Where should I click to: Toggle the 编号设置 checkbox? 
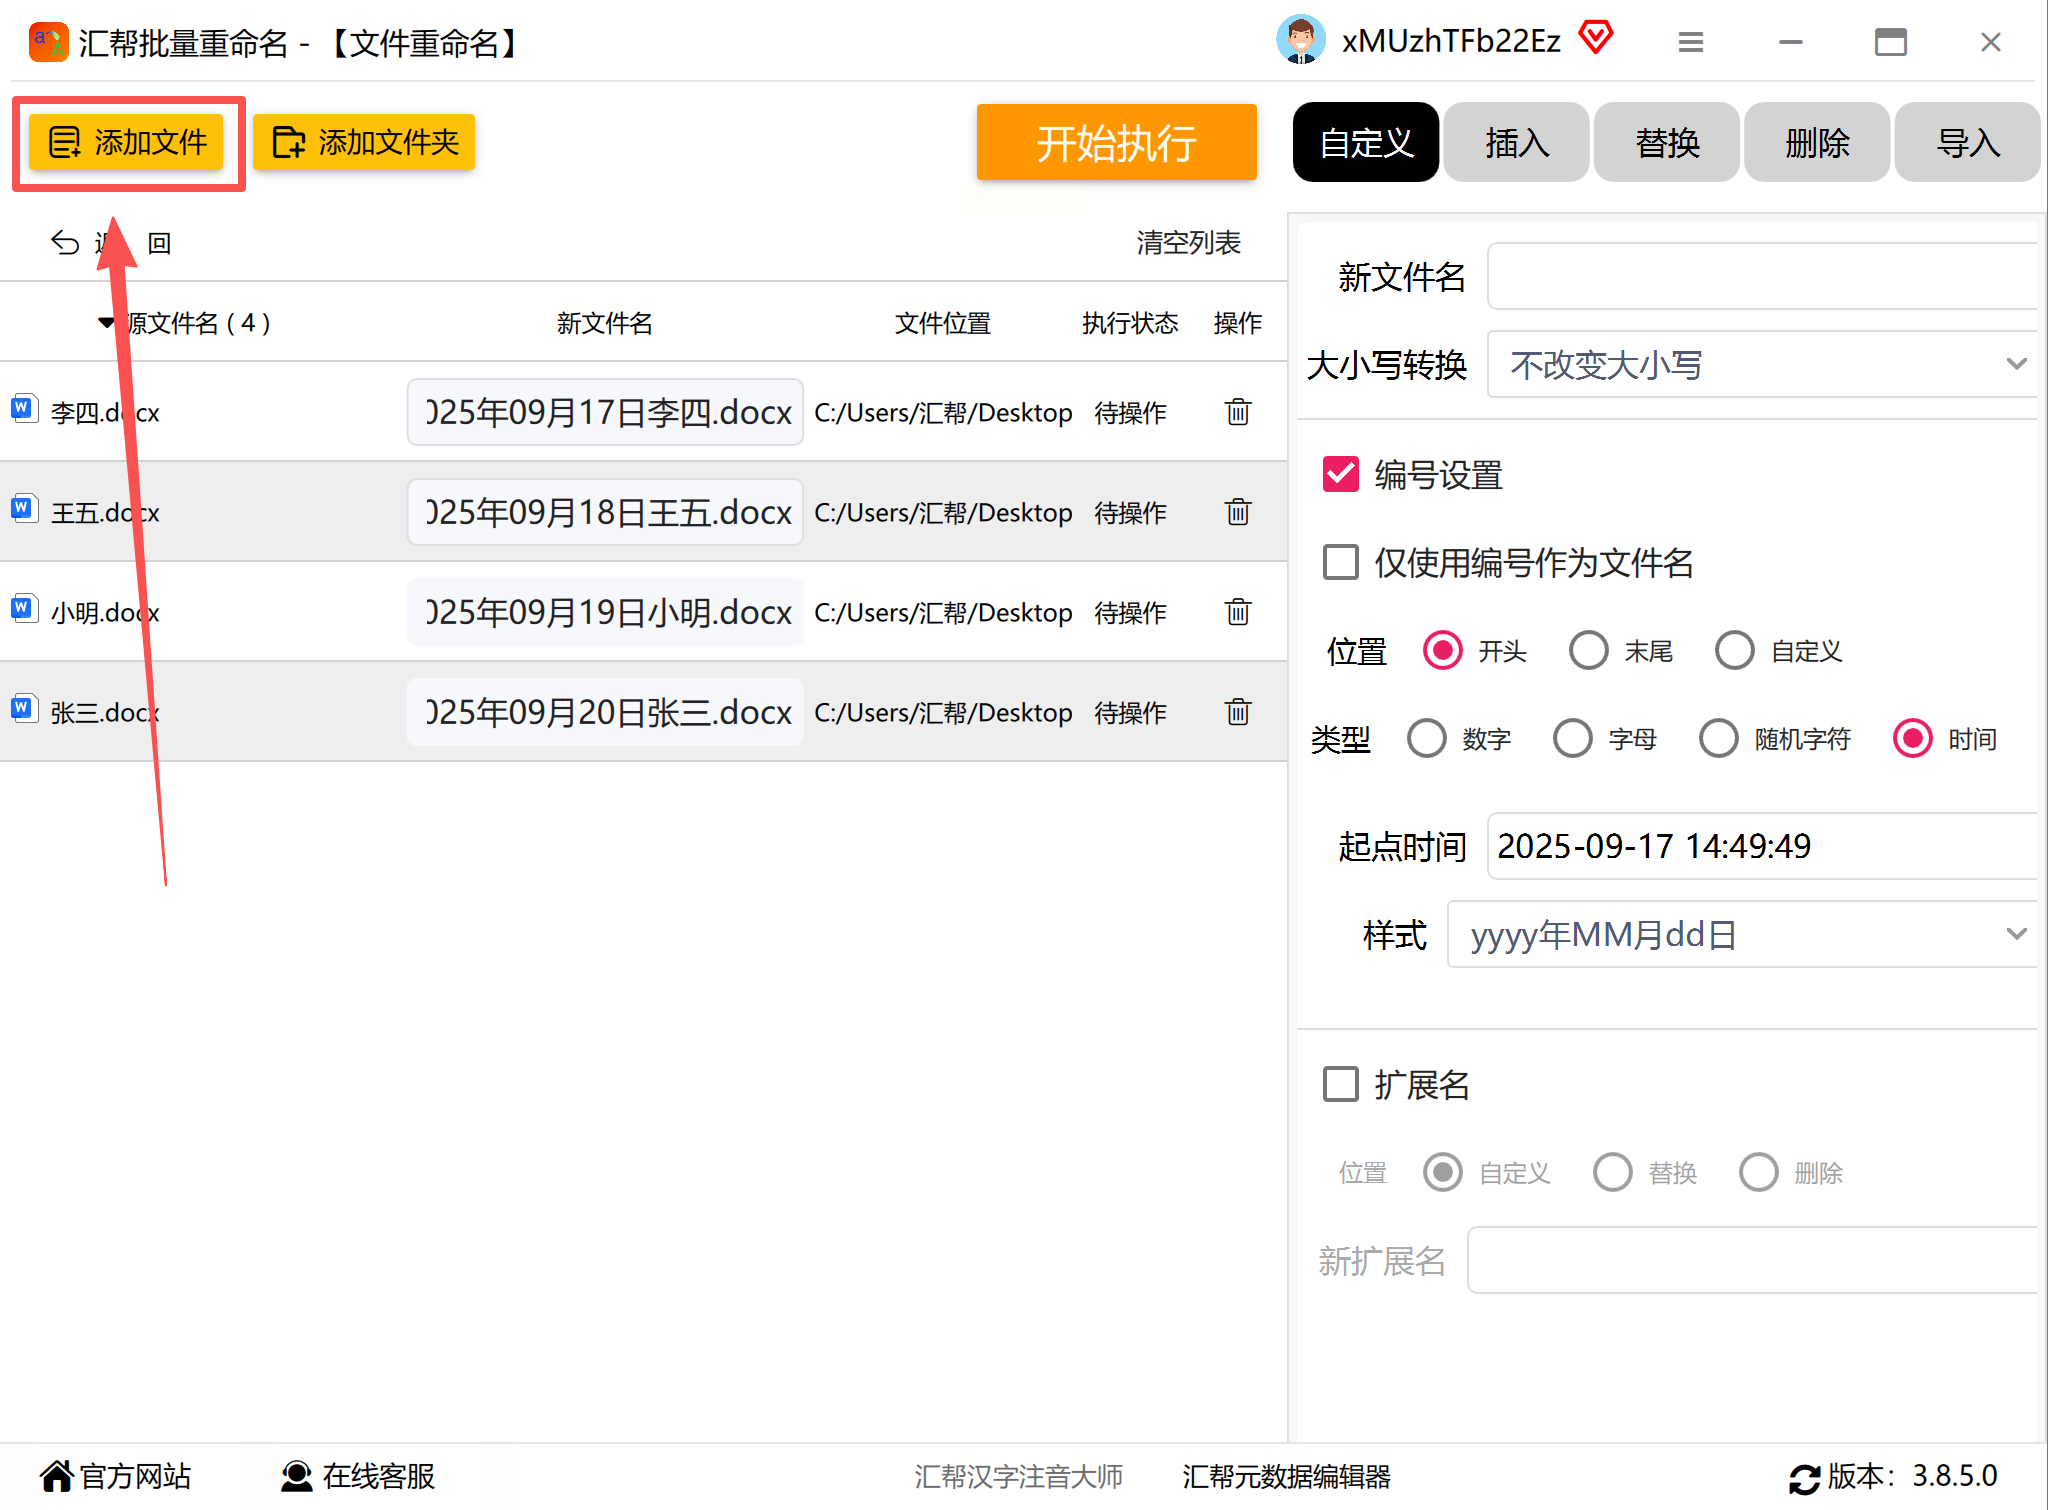(1340, 475)
